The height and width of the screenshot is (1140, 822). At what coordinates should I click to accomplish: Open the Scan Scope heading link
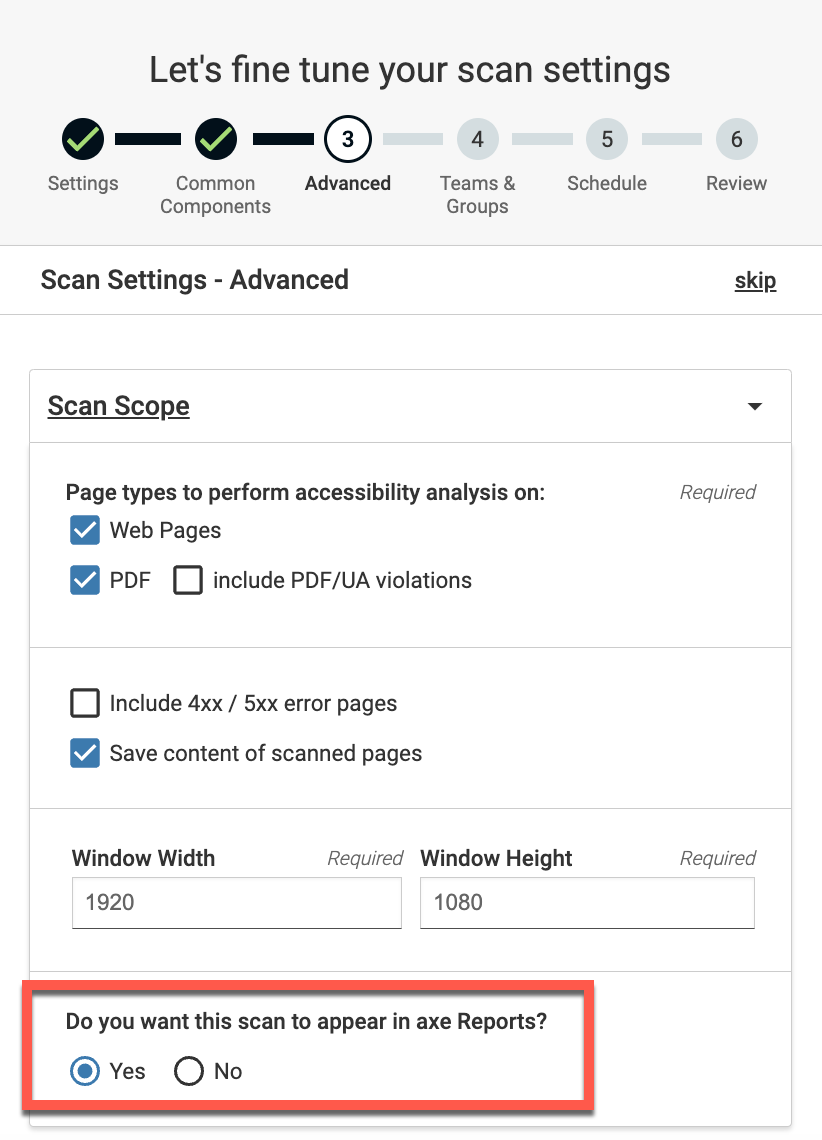pyautogui.click(x=118, y=406)
